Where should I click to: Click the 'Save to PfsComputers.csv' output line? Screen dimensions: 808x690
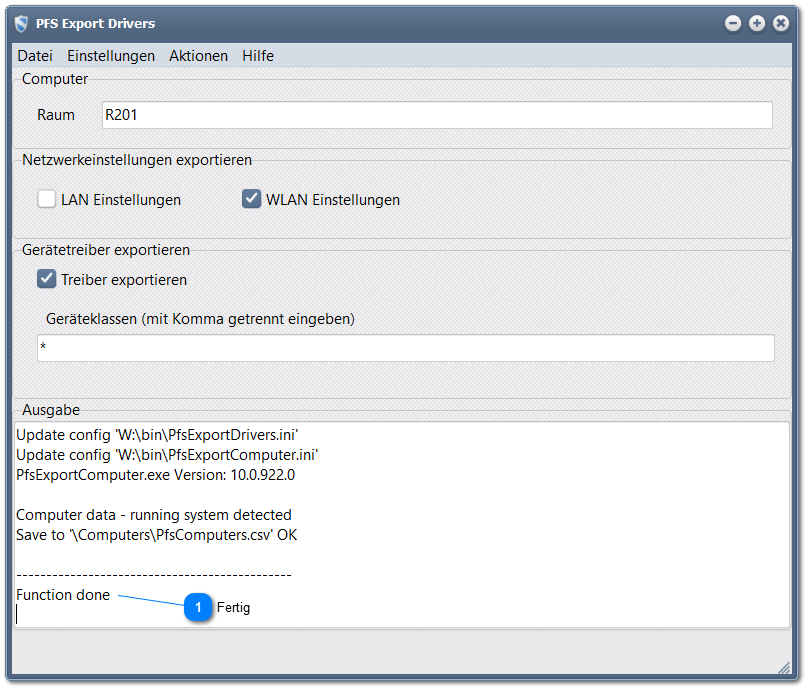tap(156, 535)
